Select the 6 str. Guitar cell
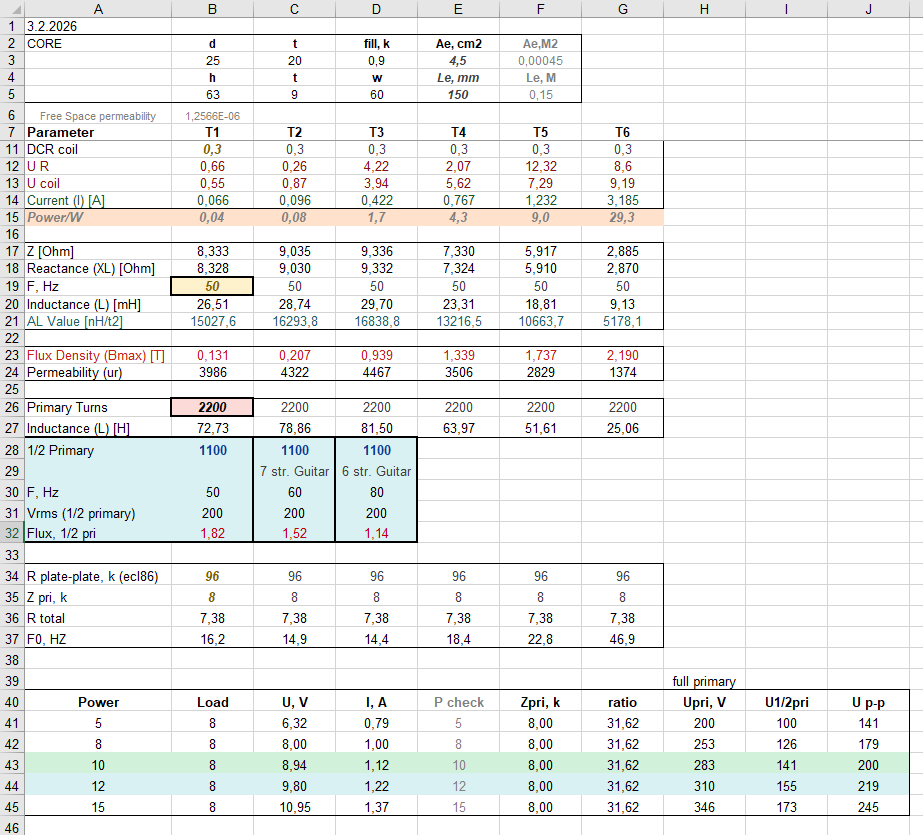The width and height of the screenshot is (923, 835). [376, 471]
